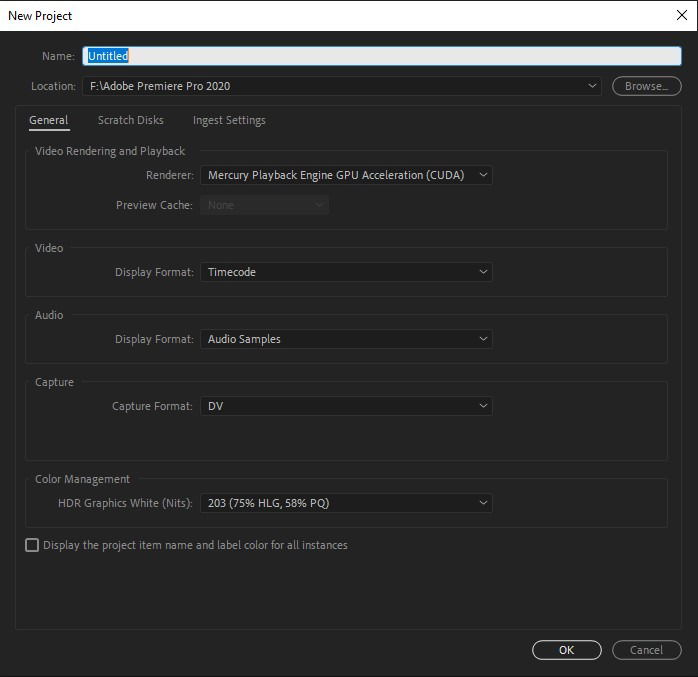Click the Name field containing Untitled
The image size is (698, 677).
coord(381,56)
